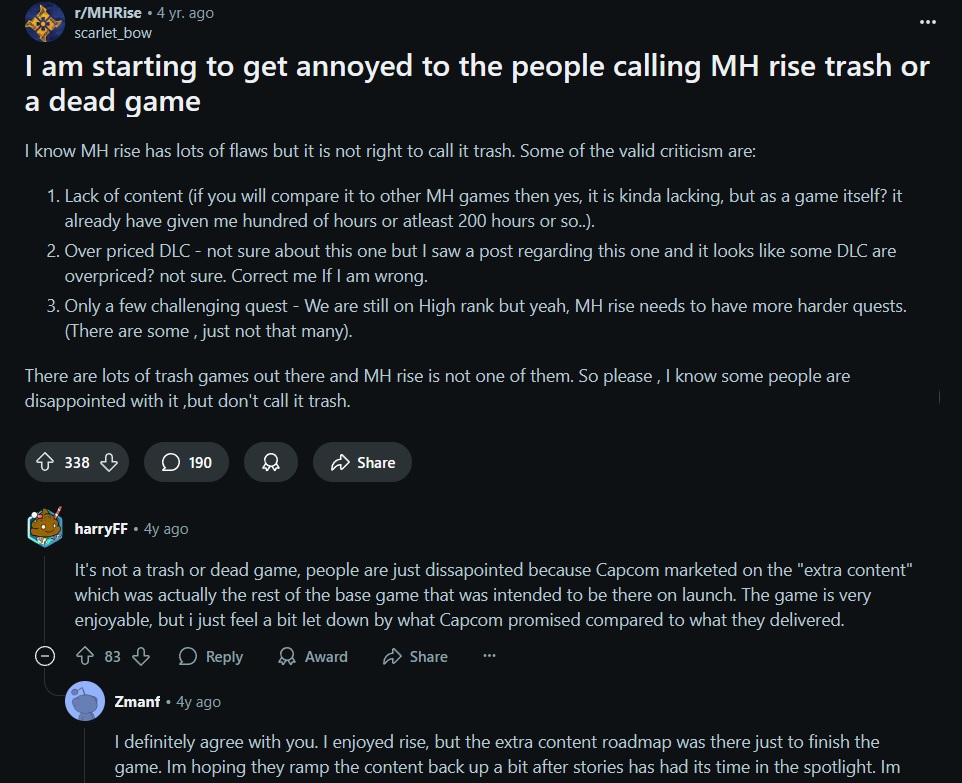Downvote the MH Rise post
Viewport: 962px width, 783px height.
pos(109,462)
